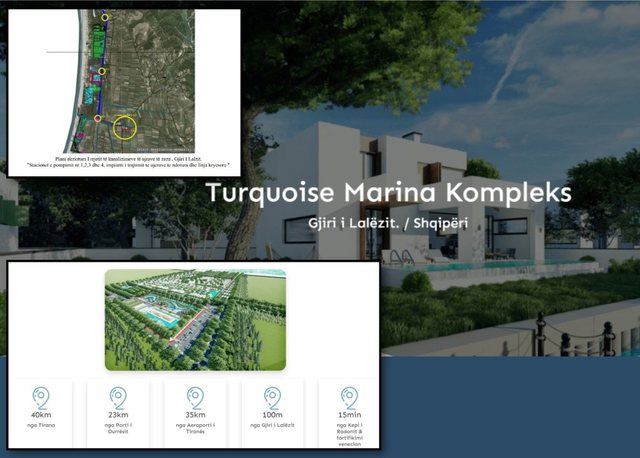Click the location pin above 15min
The height and width of the screenshot is (458, 640).
coord(348,397)
